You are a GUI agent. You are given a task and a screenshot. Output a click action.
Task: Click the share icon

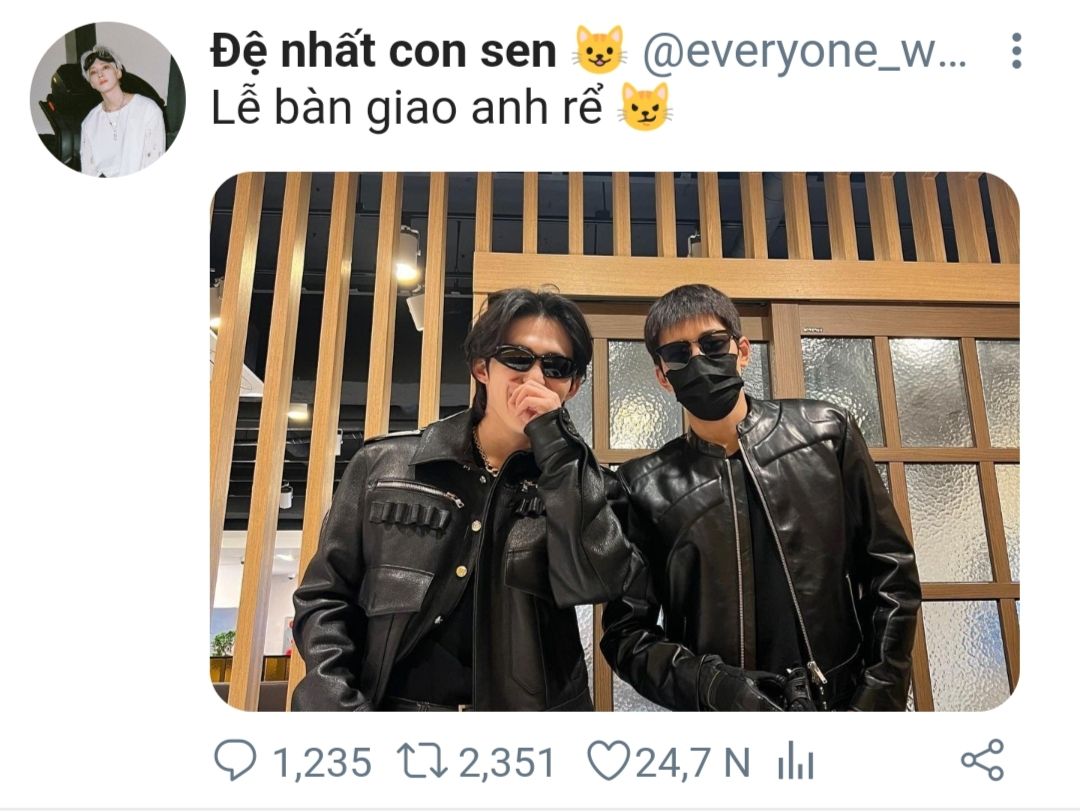[983, 760]
